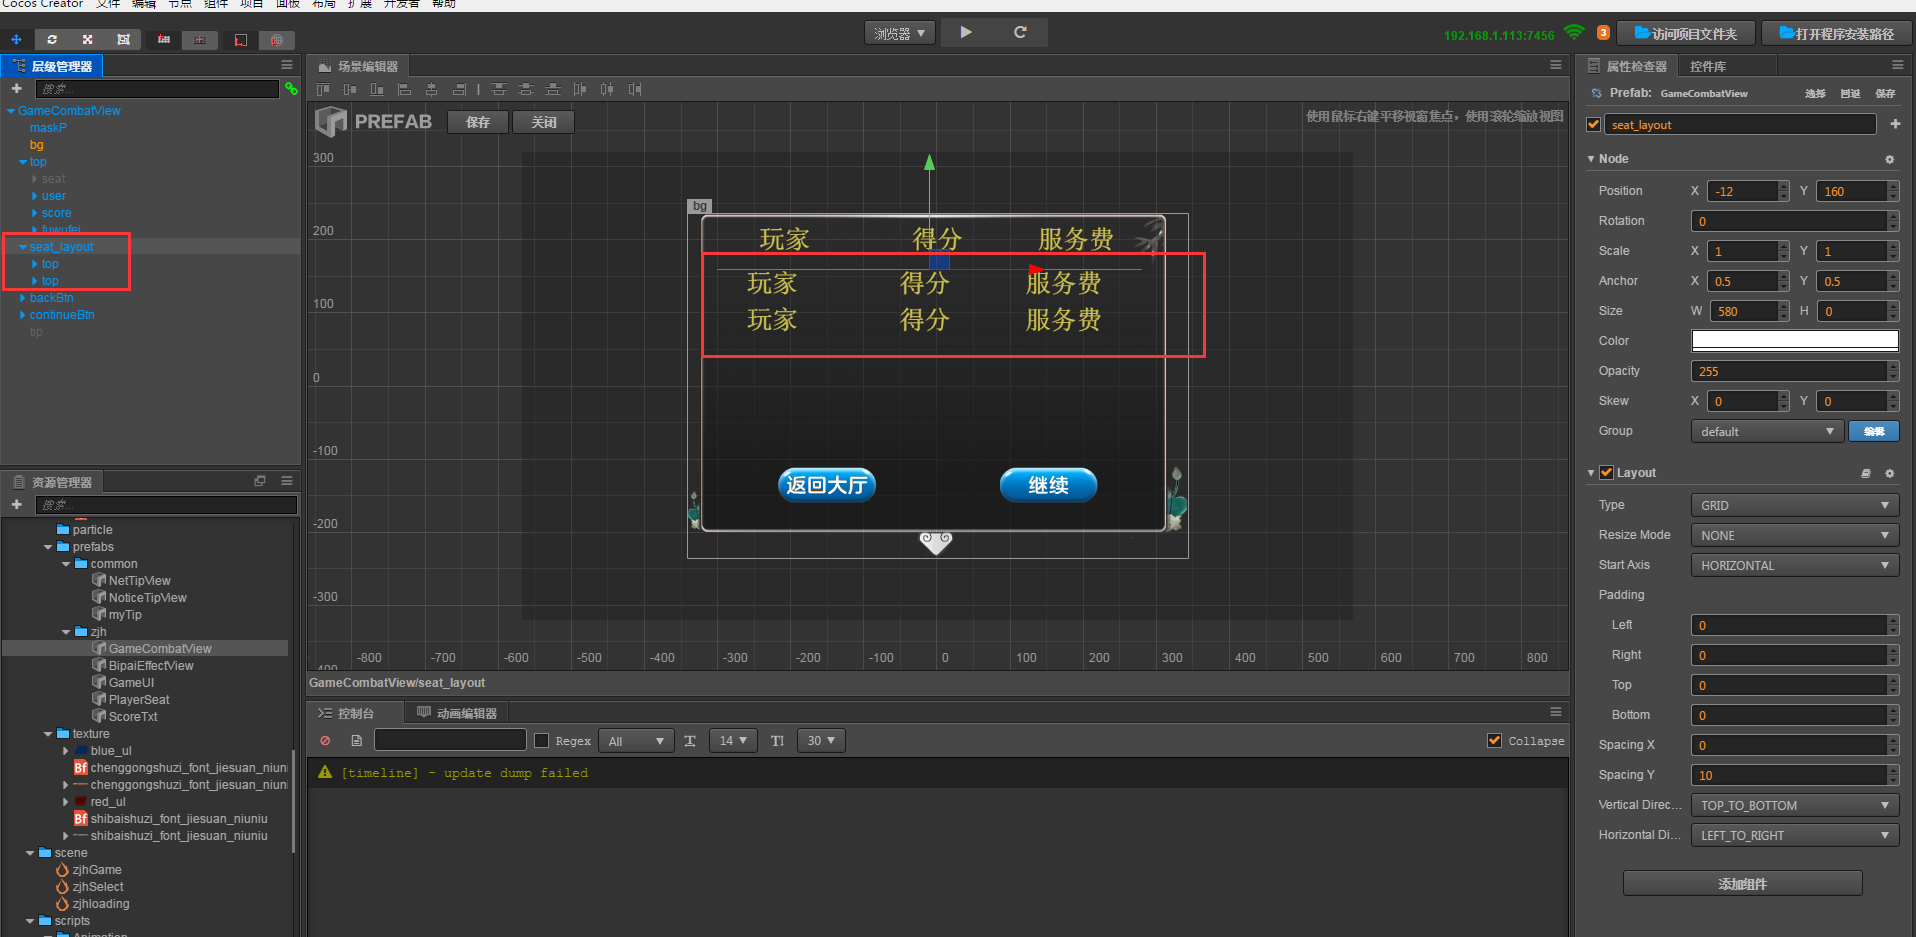Image resolution: width=1916 pixels, height=937 pixels.
Task: Open the Start Axis HORIZONTAL dropdown
Action: pos(1794,565)
